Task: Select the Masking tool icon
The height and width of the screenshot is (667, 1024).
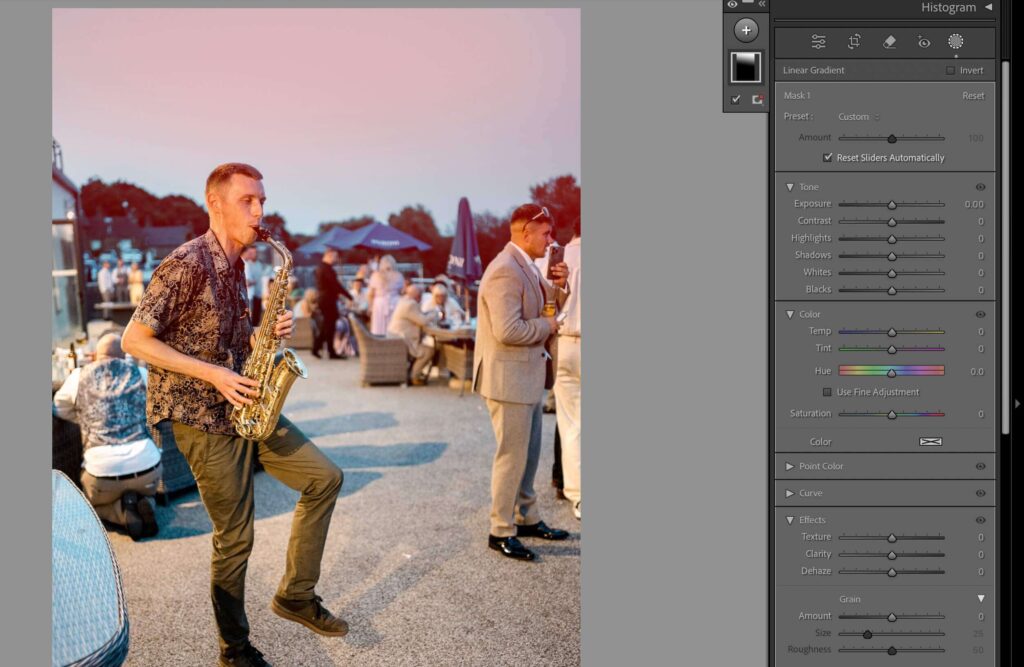Action: click(x=956, y=42)
